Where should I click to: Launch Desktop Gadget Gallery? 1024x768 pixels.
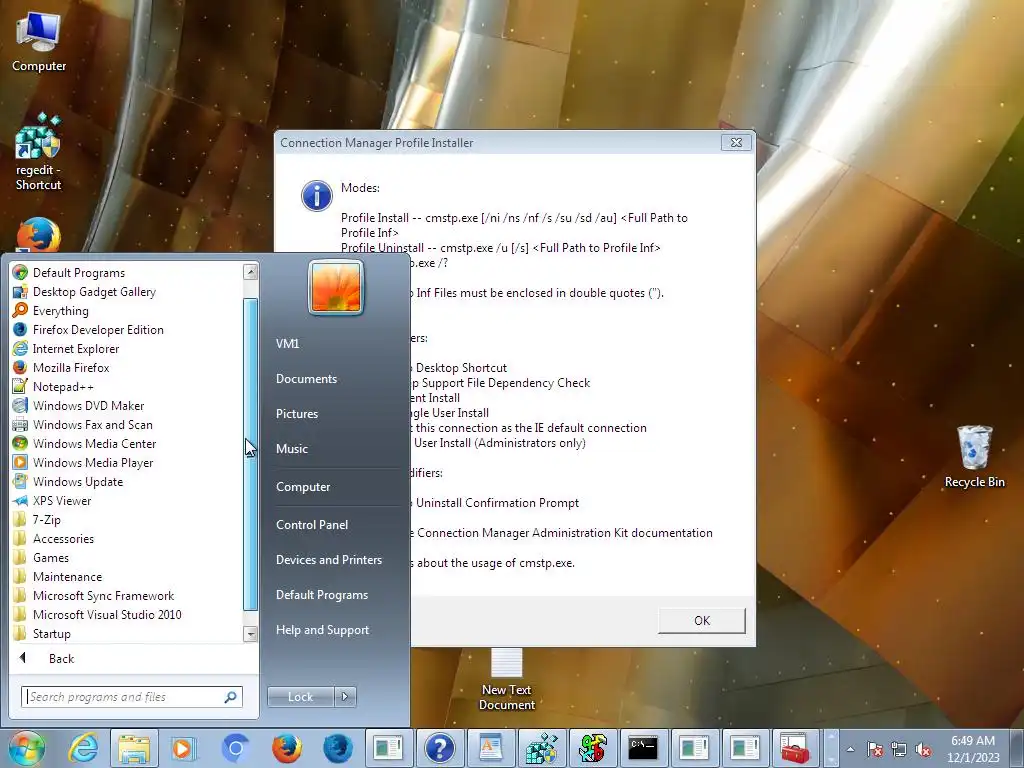(94, 292)
